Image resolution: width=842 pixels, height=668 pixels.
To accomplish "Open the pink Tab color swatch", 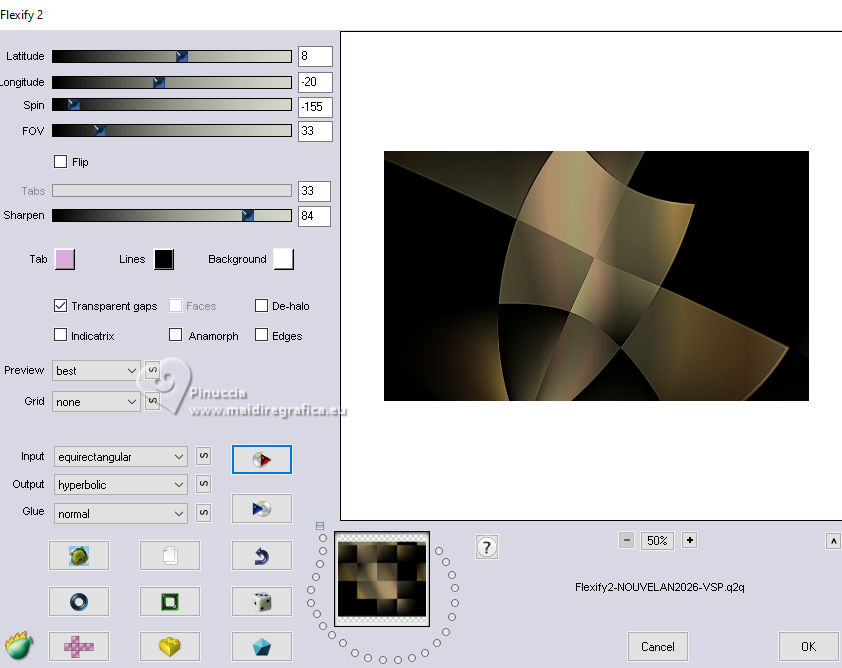I will (x=64, y=260).
